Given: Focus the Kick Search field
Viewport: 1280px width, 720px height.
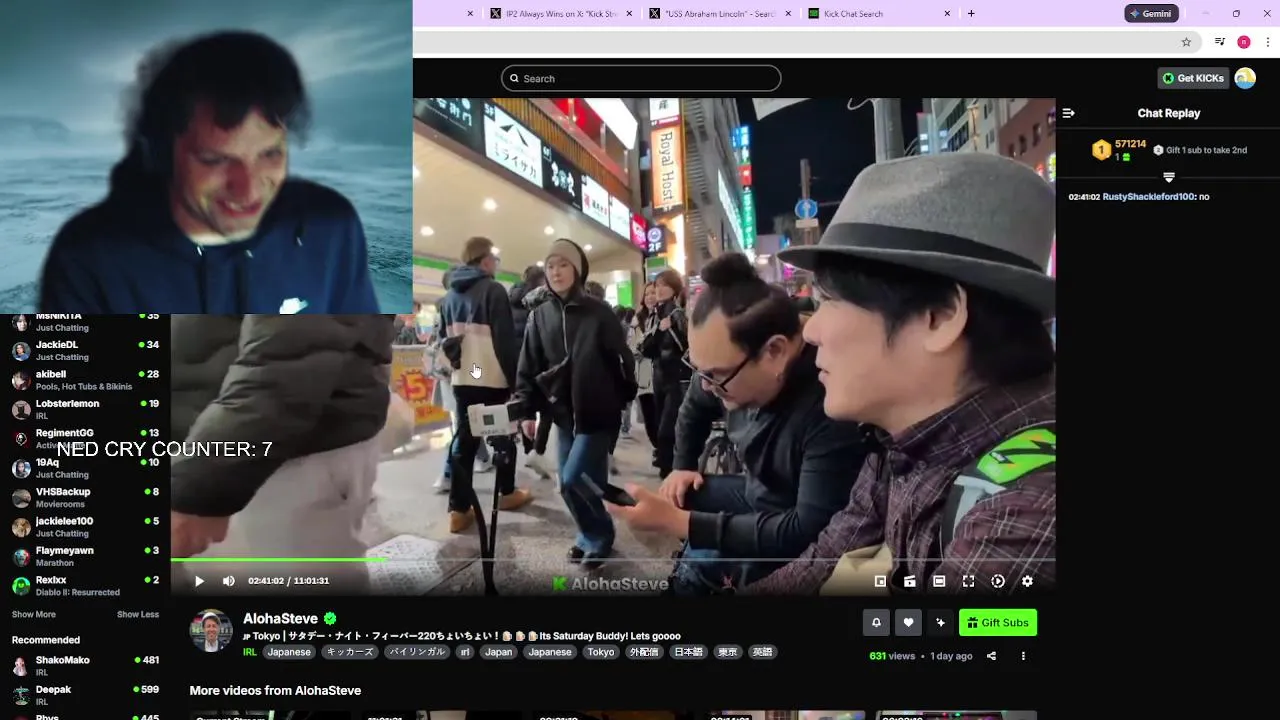Looking at the screenshot, I should pyautogui.click(x=641, y=78).
